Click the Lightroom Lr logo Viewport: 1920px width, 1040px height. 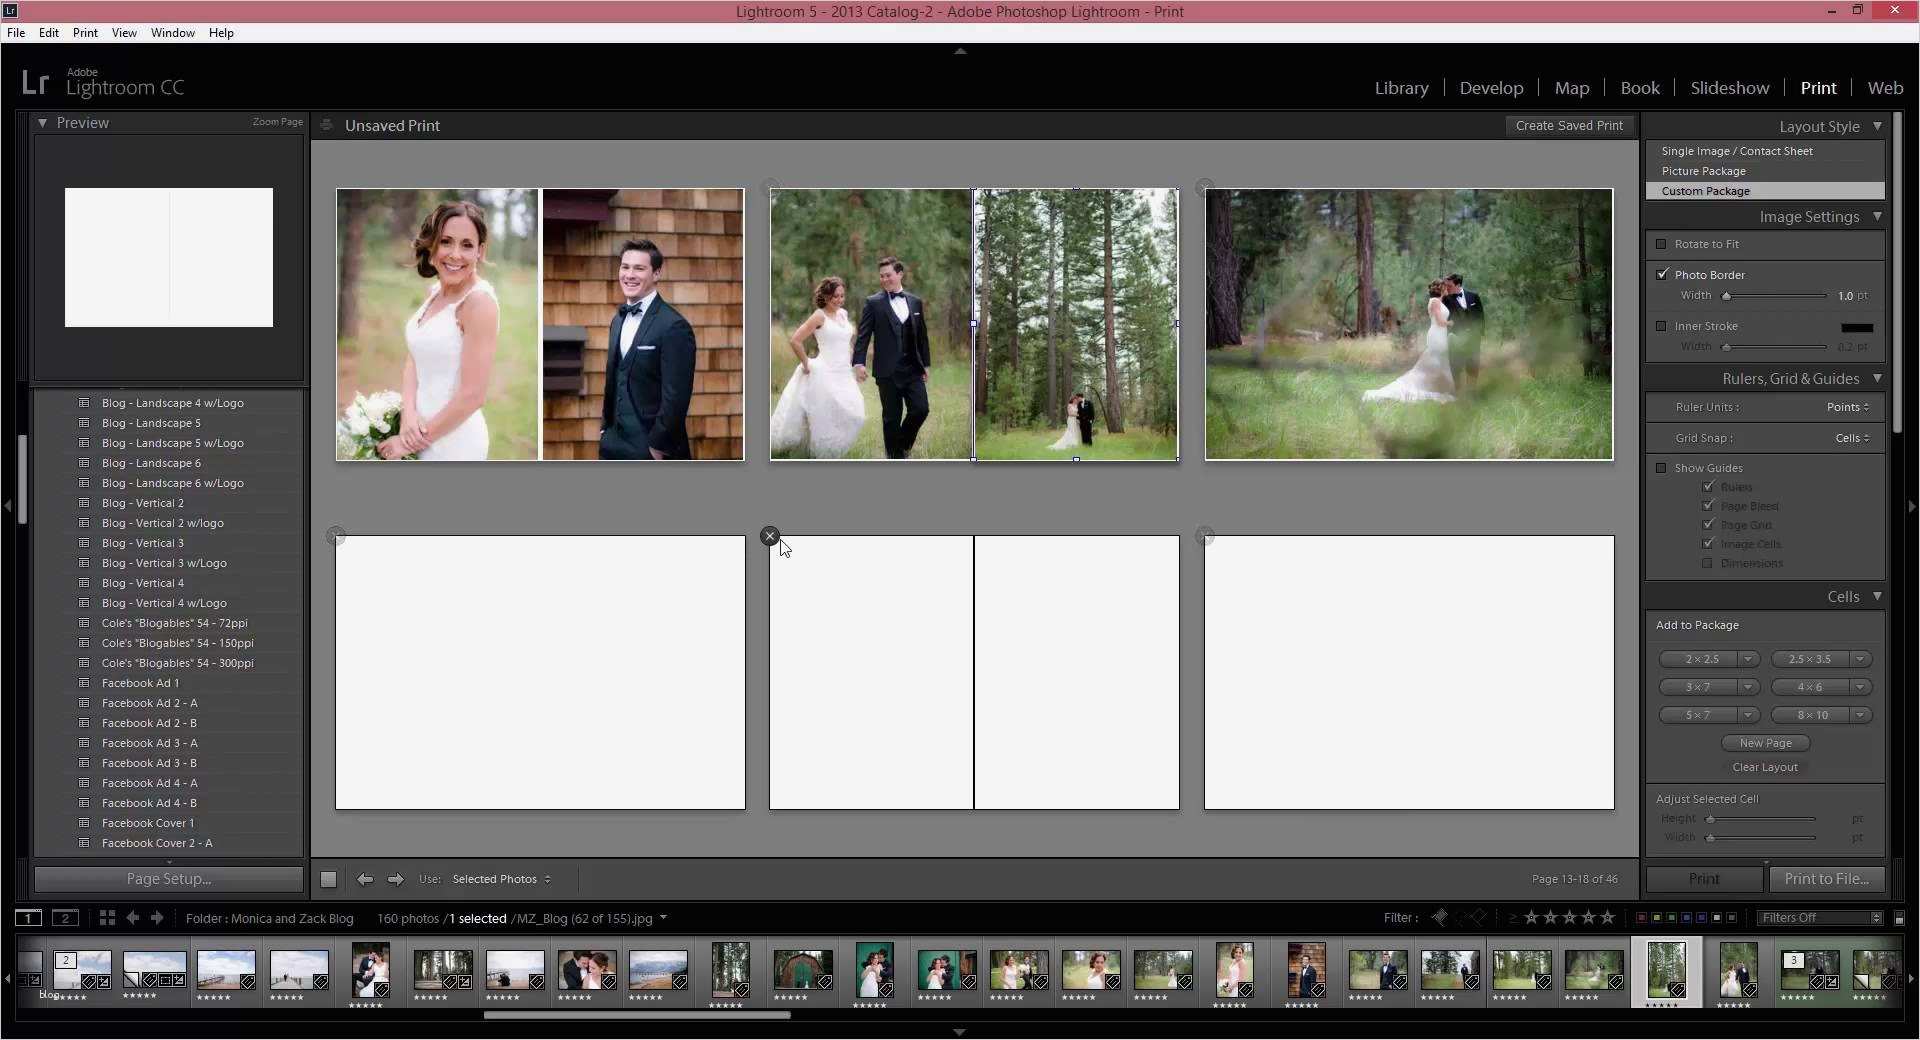[35, 82]
